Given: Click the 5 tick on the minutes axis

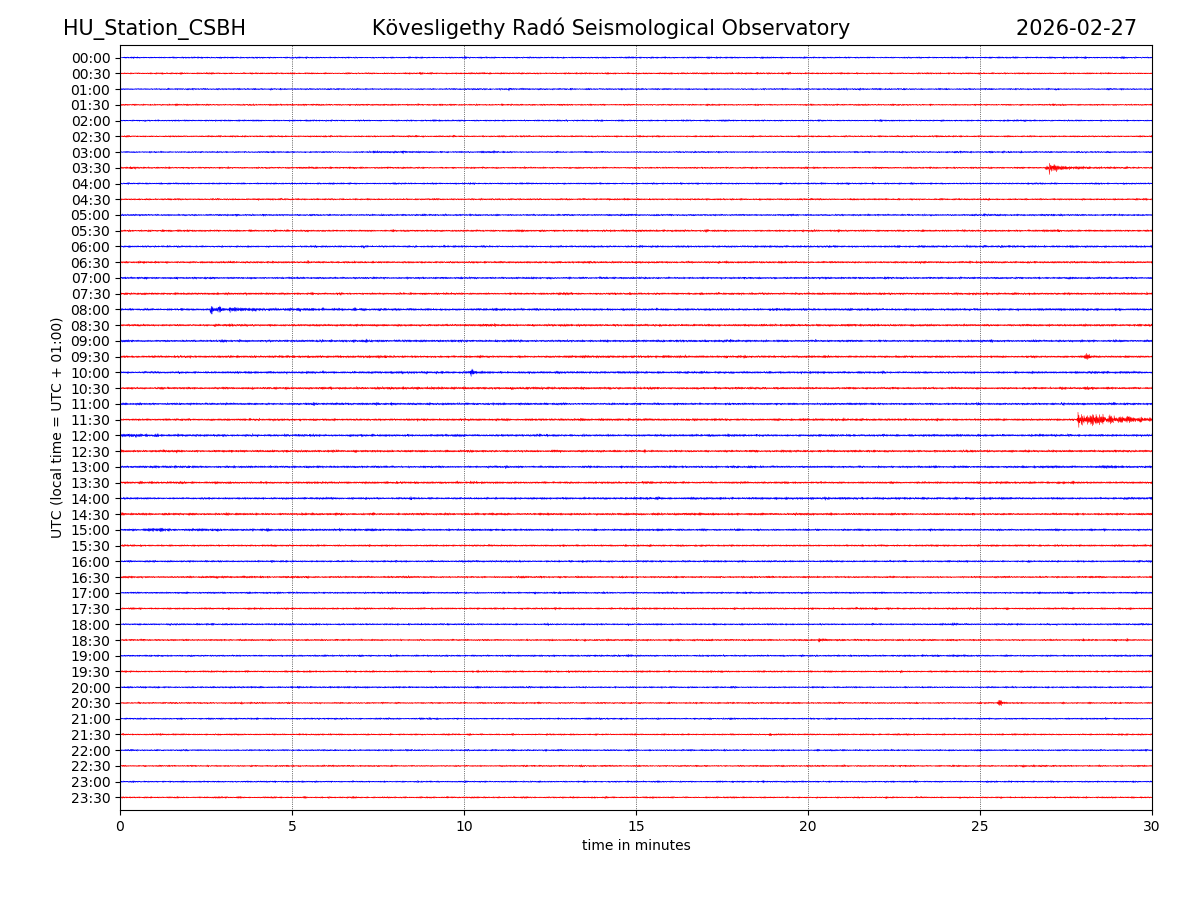Looking at the screenshot, I should tap(292, 827).
